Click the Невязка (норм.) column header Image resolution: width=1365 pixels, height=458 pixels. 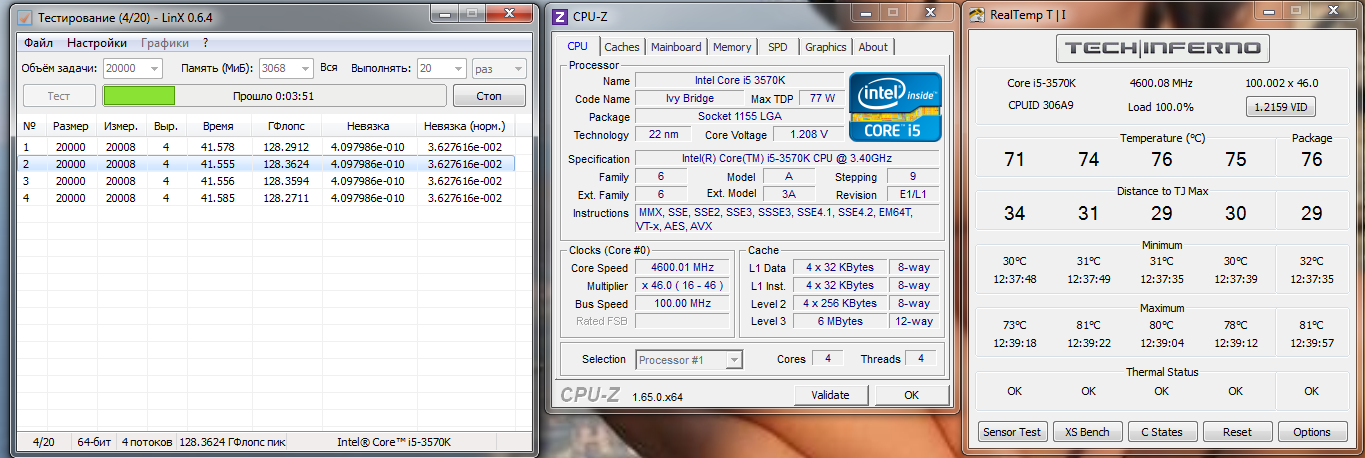click(464, 127)
